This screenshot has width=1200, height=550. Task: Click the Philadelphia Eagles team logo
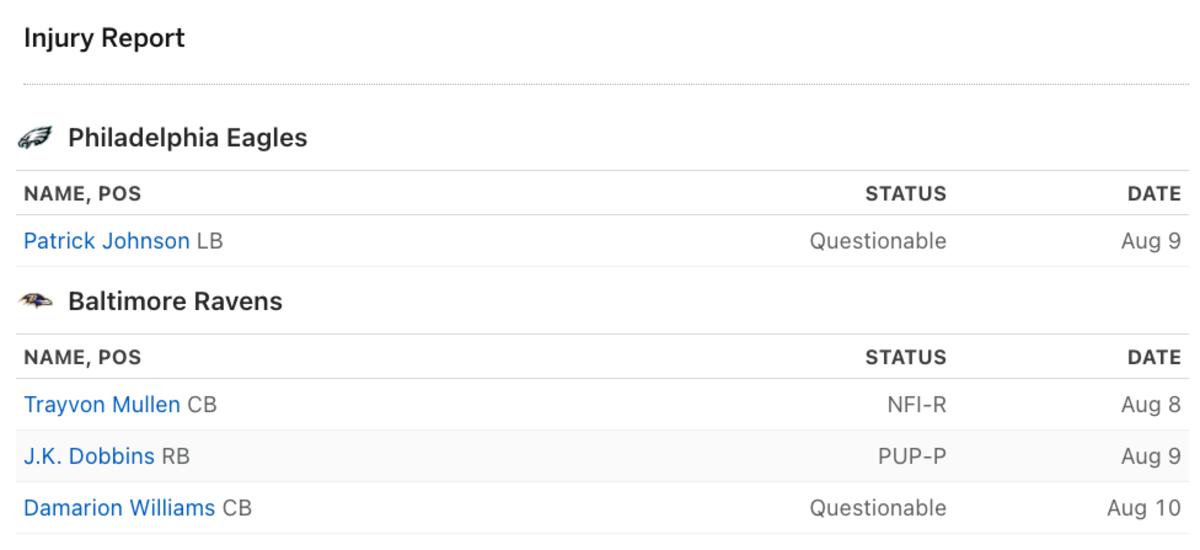[35, 138]
